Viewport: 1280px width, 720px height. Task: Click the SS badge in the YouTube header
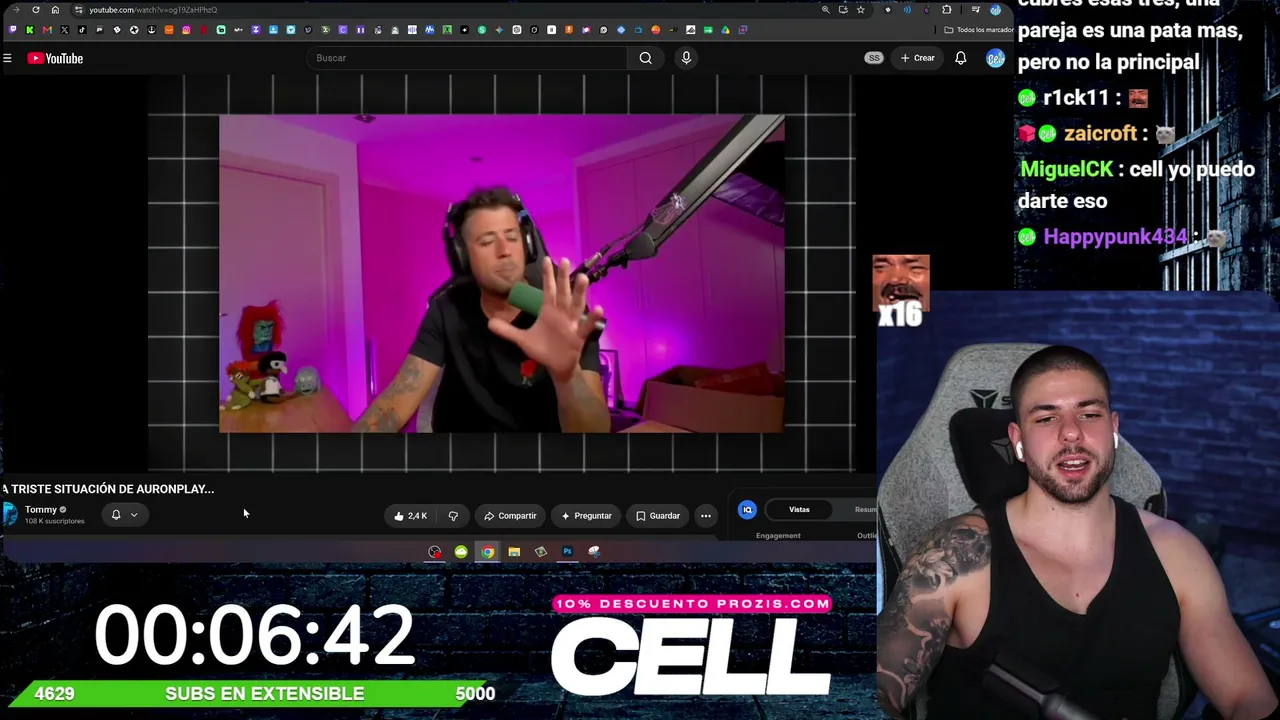pos(874,58)
